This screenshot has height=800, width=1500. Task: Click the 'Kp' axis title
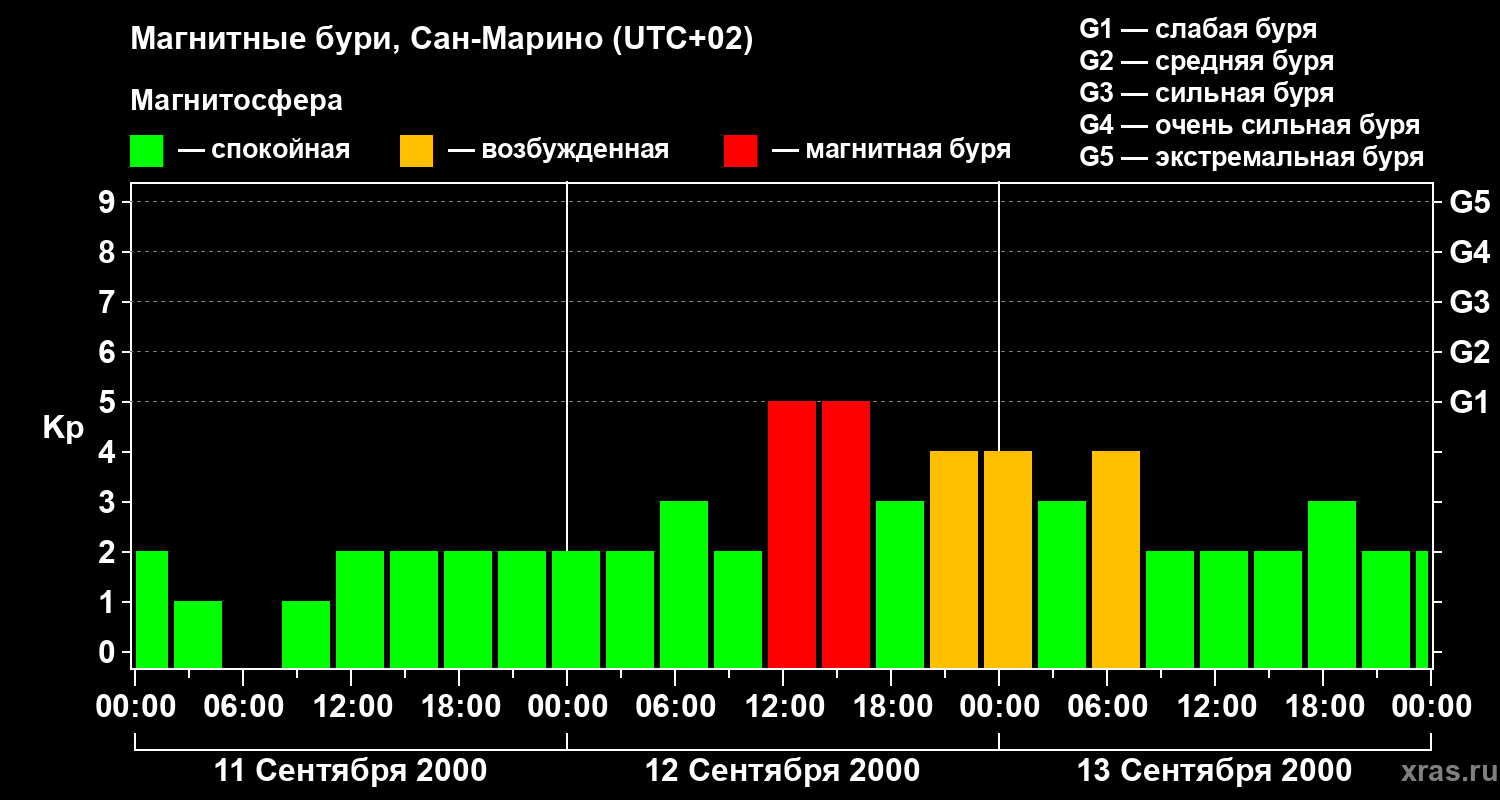click(63, 428)
